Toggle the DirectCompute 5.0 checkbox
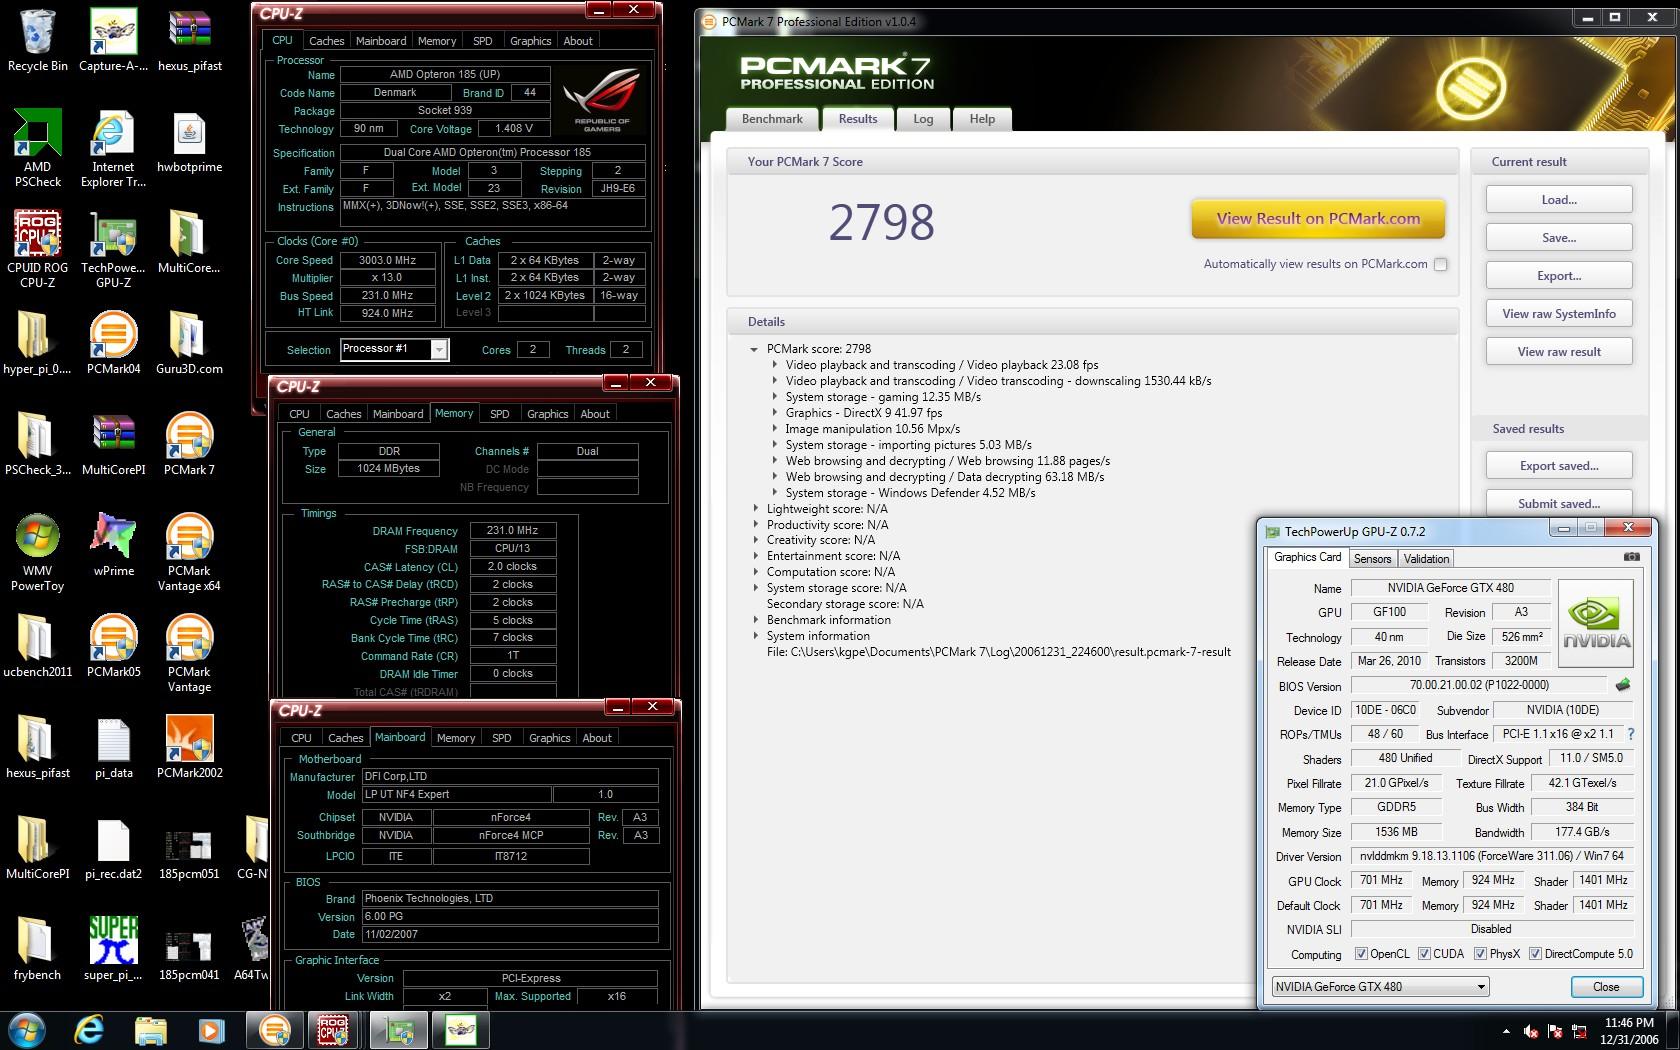The image size is (1680, 1050). (x=1535, y=954)
